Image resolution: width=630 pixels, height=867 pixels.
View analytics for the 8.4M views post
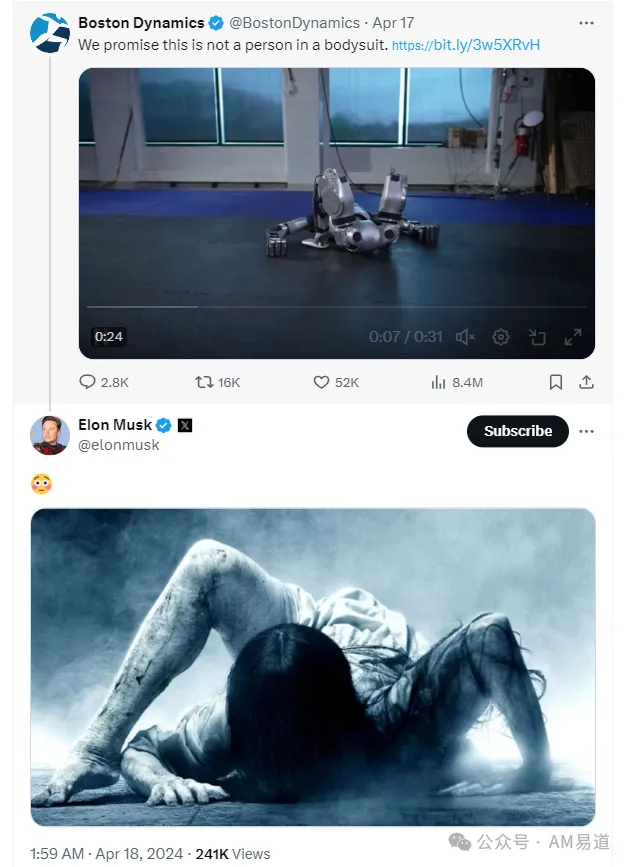pyautogui.click(x=438, y=382)
